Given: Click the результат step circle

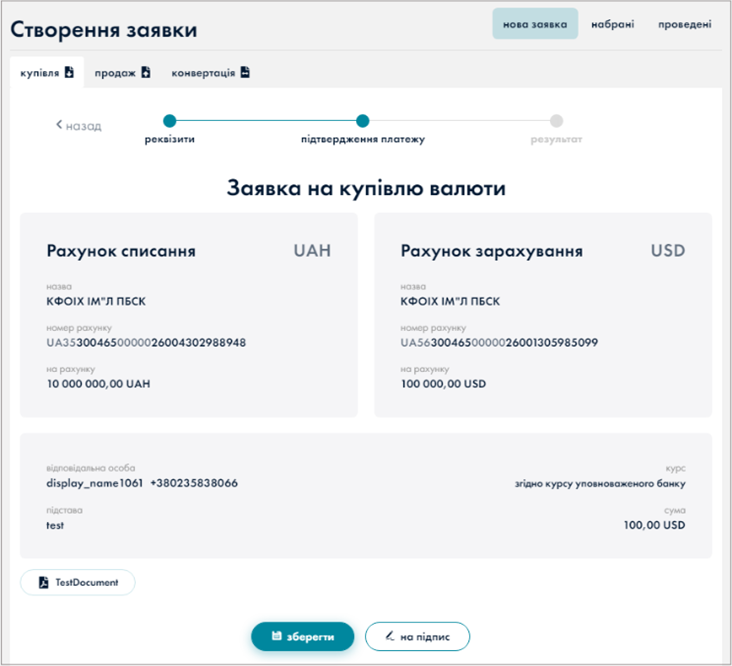Looking at the screenshot, I should pyautogui.click(x=556, y=121).
